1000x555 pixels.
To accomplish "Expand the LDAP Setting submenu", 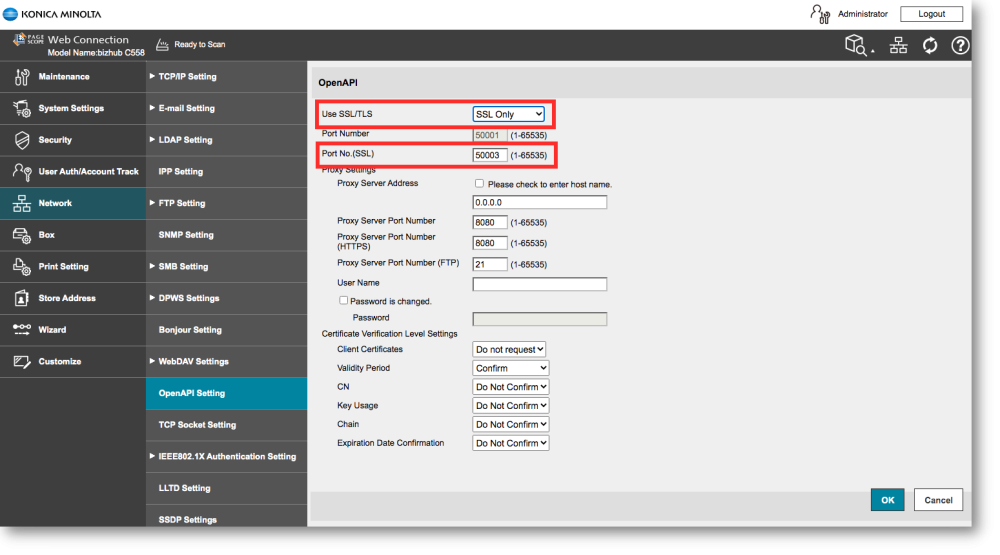I will tap(226, 140).
